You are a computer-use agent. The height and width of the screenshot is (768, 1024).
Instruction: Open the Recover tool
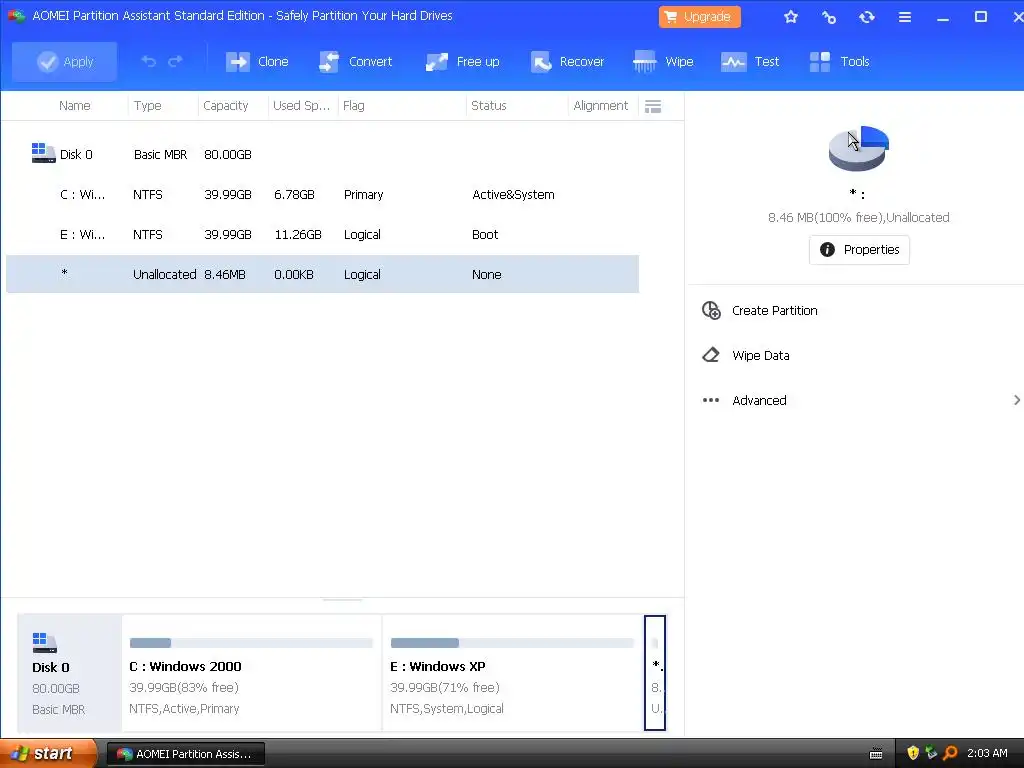568,61
